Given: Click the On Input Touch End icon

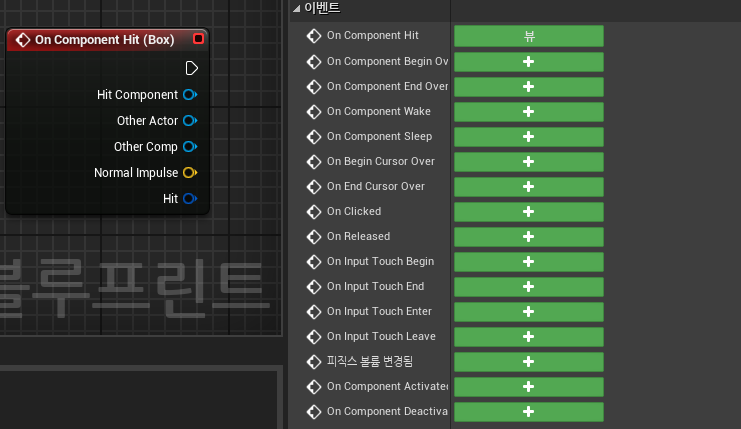Looking at the screenshot, I should tap(314, 287).
